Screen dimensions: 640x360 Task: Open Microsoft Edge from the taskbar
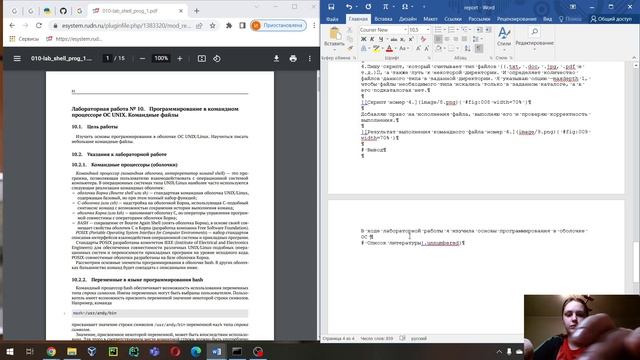click(196, 351)
